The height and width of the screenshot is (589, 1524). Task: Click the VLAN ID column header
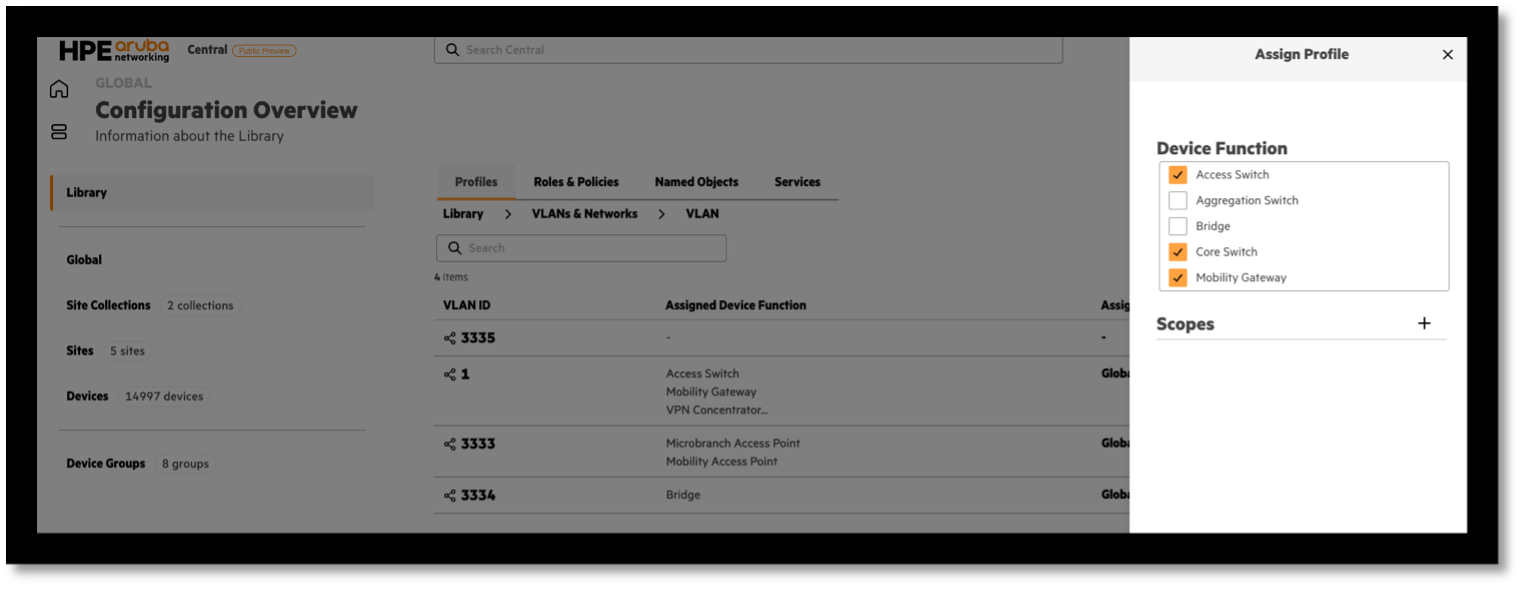(x=467, y=305)
